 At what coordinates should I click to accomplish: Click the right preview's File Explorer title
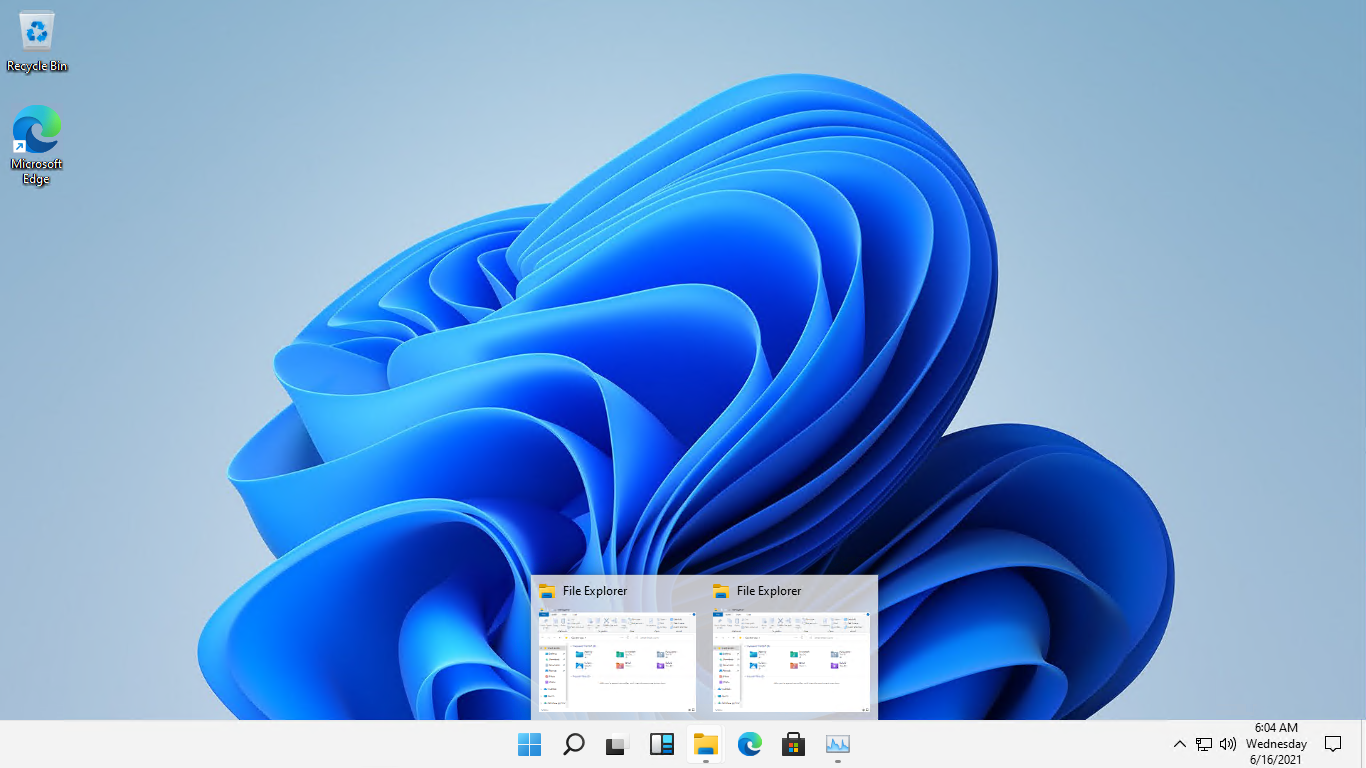tap(768, 591)
